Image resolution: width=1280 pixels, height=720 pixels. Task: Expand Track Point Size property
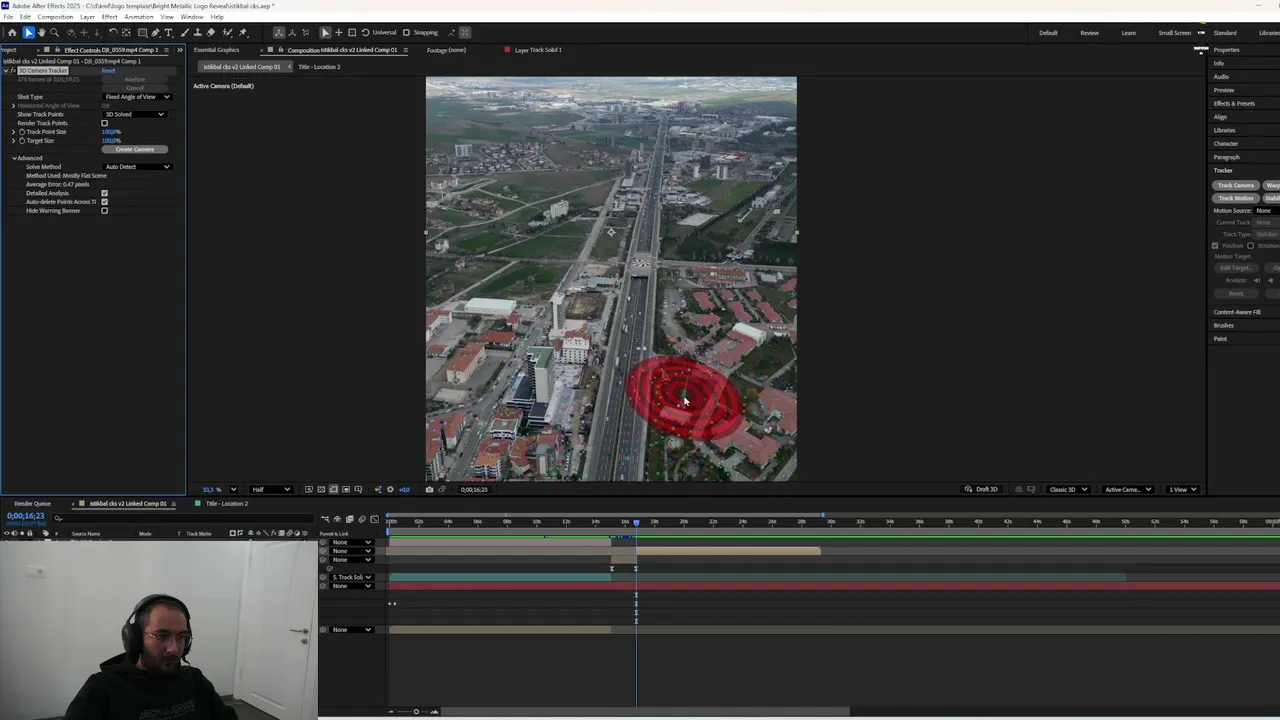(14, 132)
